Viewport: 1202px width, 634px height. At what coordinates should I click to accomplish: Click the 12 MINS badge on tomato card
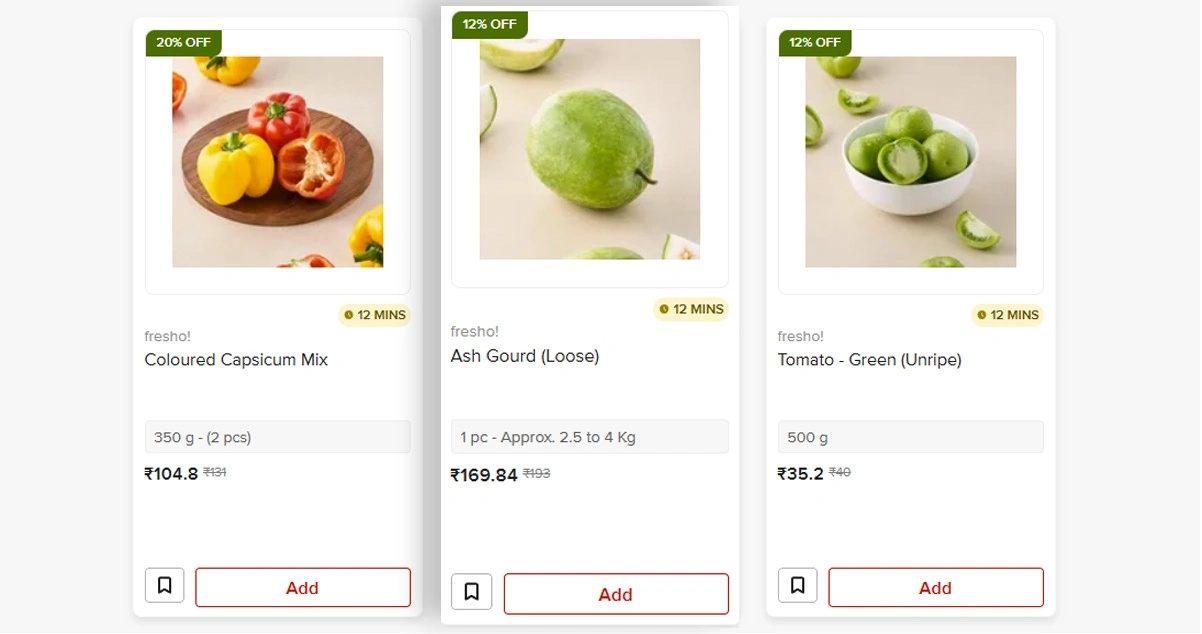point(1008,315)
